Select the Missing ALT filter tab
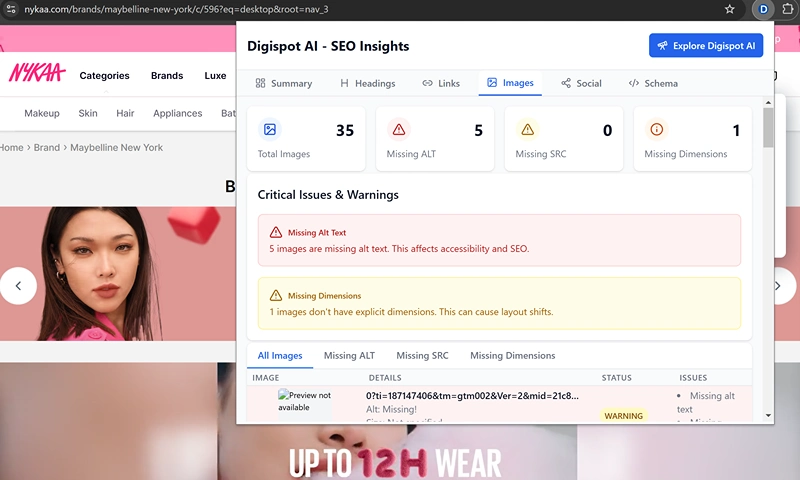 [349, 356]
